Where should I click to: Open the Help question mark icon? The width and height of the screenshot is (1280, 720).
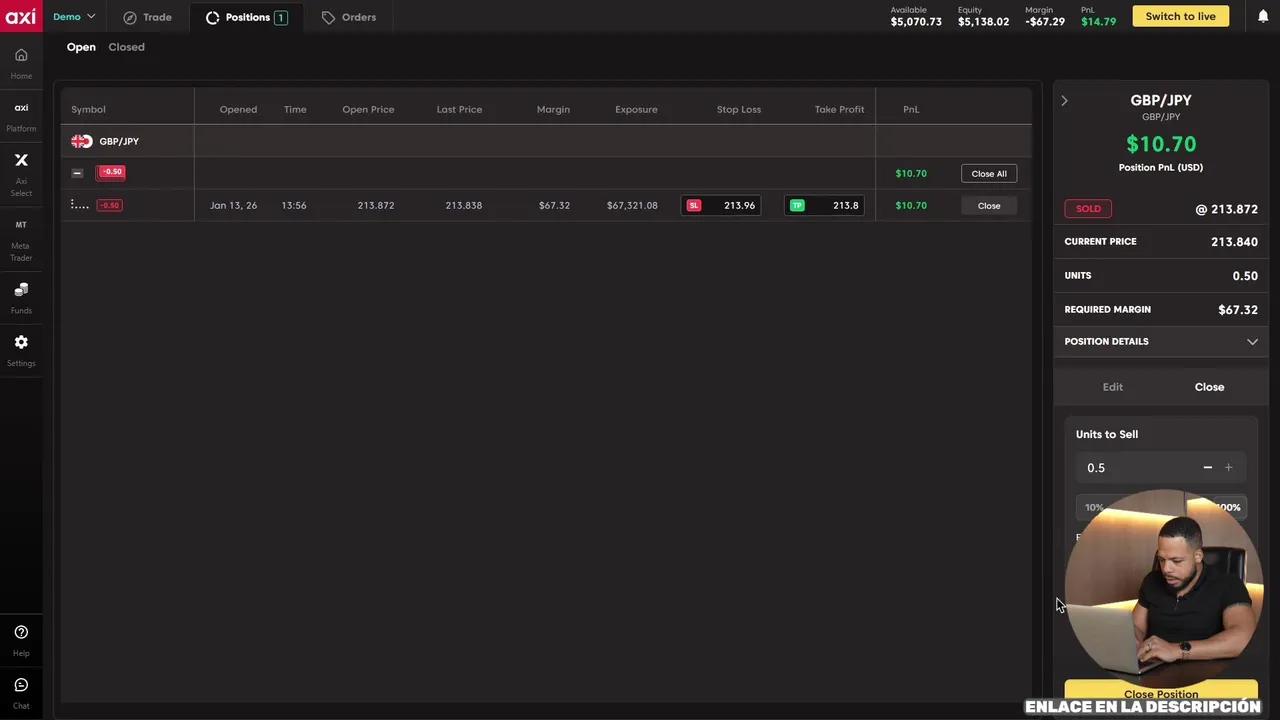point(21,633)
